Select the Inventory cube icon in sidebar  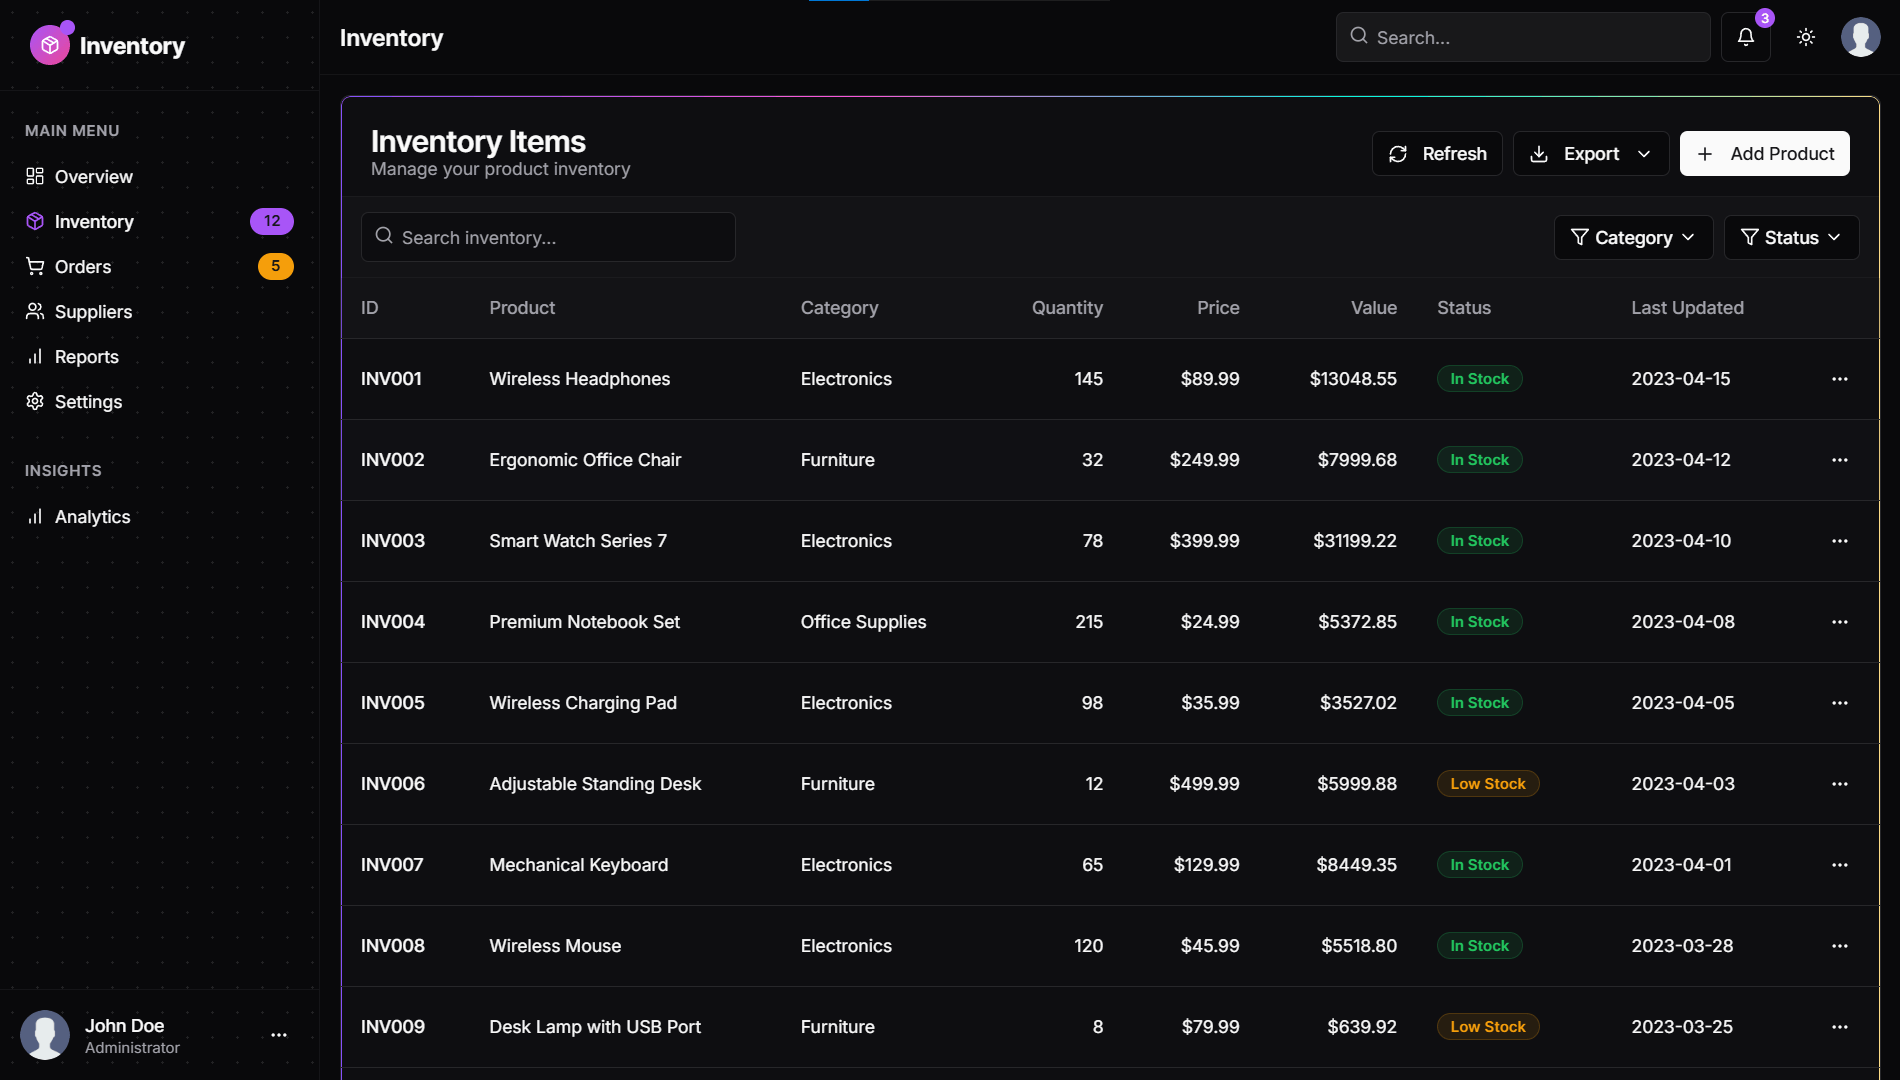(x=34, y=221)
